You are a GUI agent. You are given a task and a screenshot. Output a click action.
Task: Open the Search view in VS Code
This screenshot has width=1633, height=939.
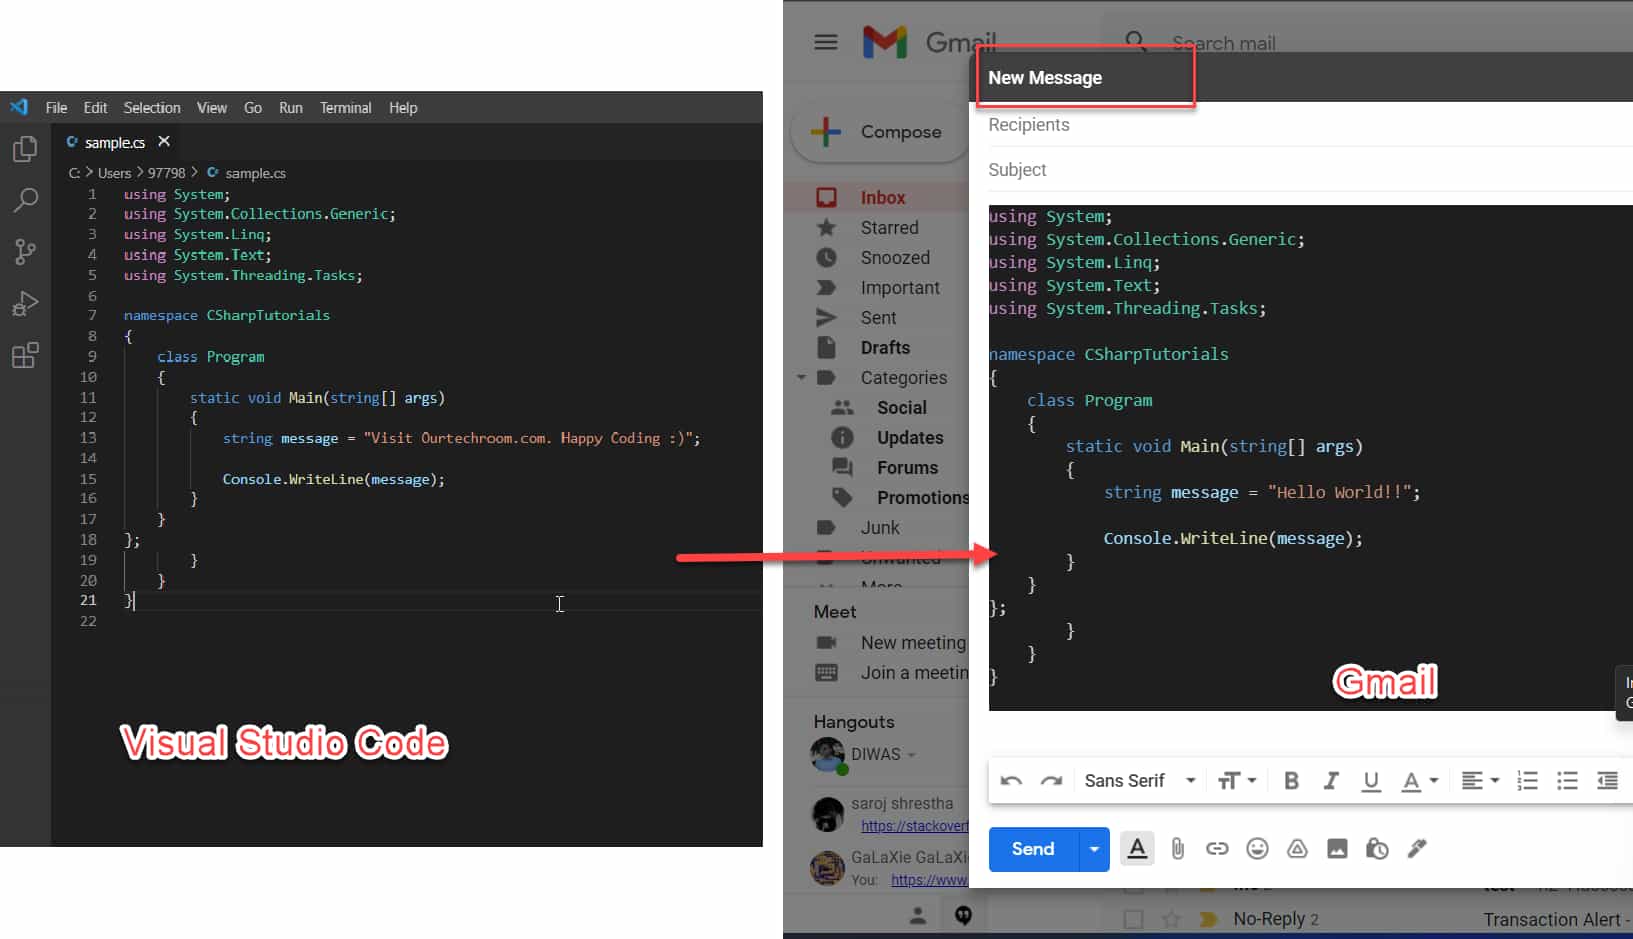point(25,200)
